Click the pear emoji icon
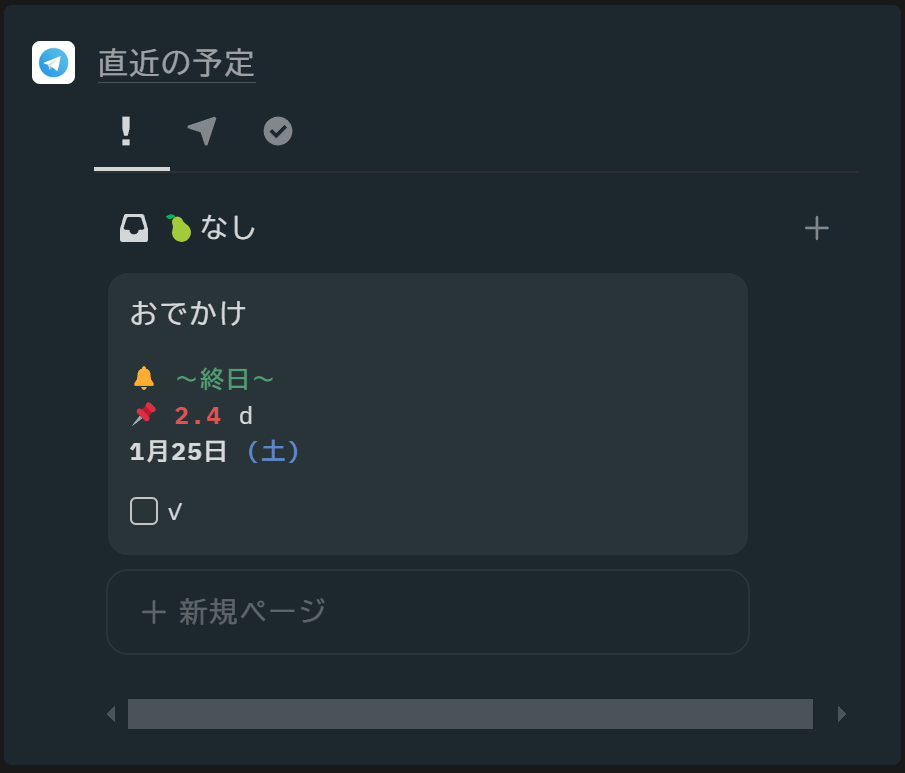The height and width of the screenshot is (773, 905). coord(179,228)
